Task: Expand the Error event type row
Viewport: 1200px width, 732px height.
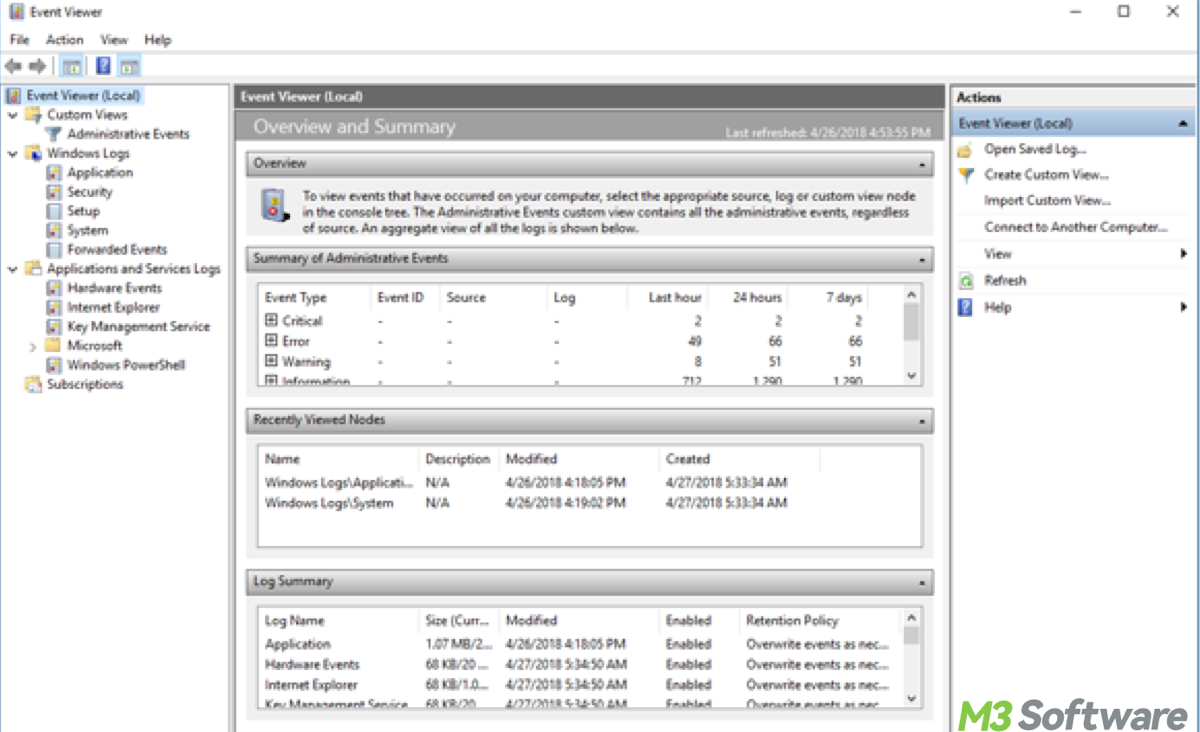Action: pyautogui.click(x=270, y=341)
